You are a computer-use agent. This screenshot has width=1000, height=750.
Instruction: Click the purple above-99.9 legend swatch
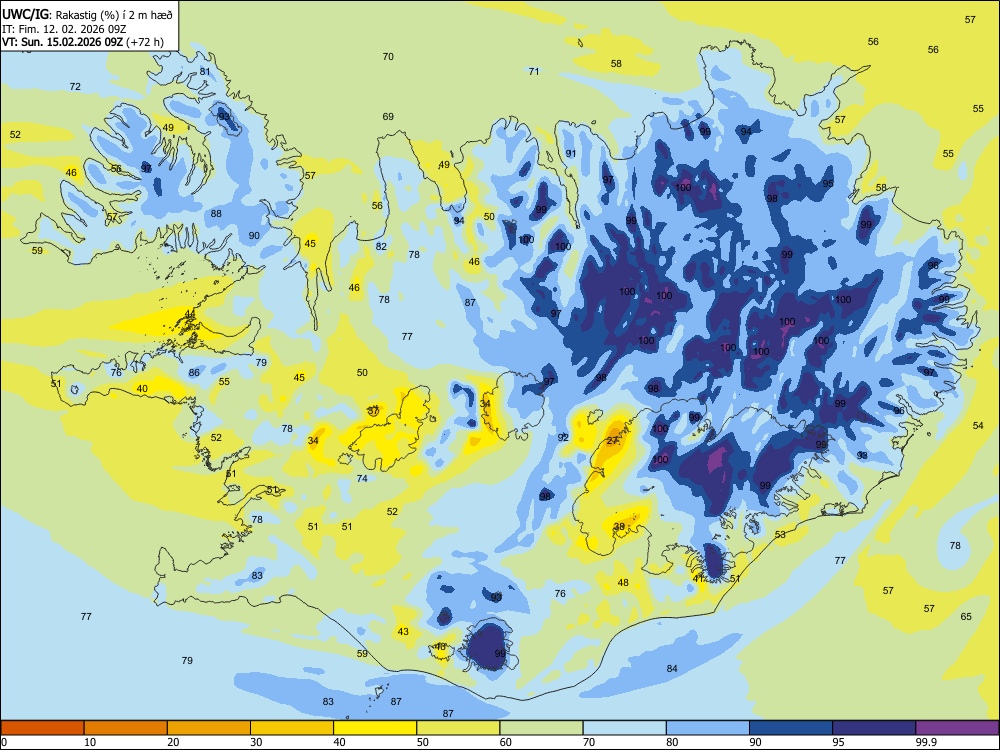pyautogui.click(x=957, y=728)
